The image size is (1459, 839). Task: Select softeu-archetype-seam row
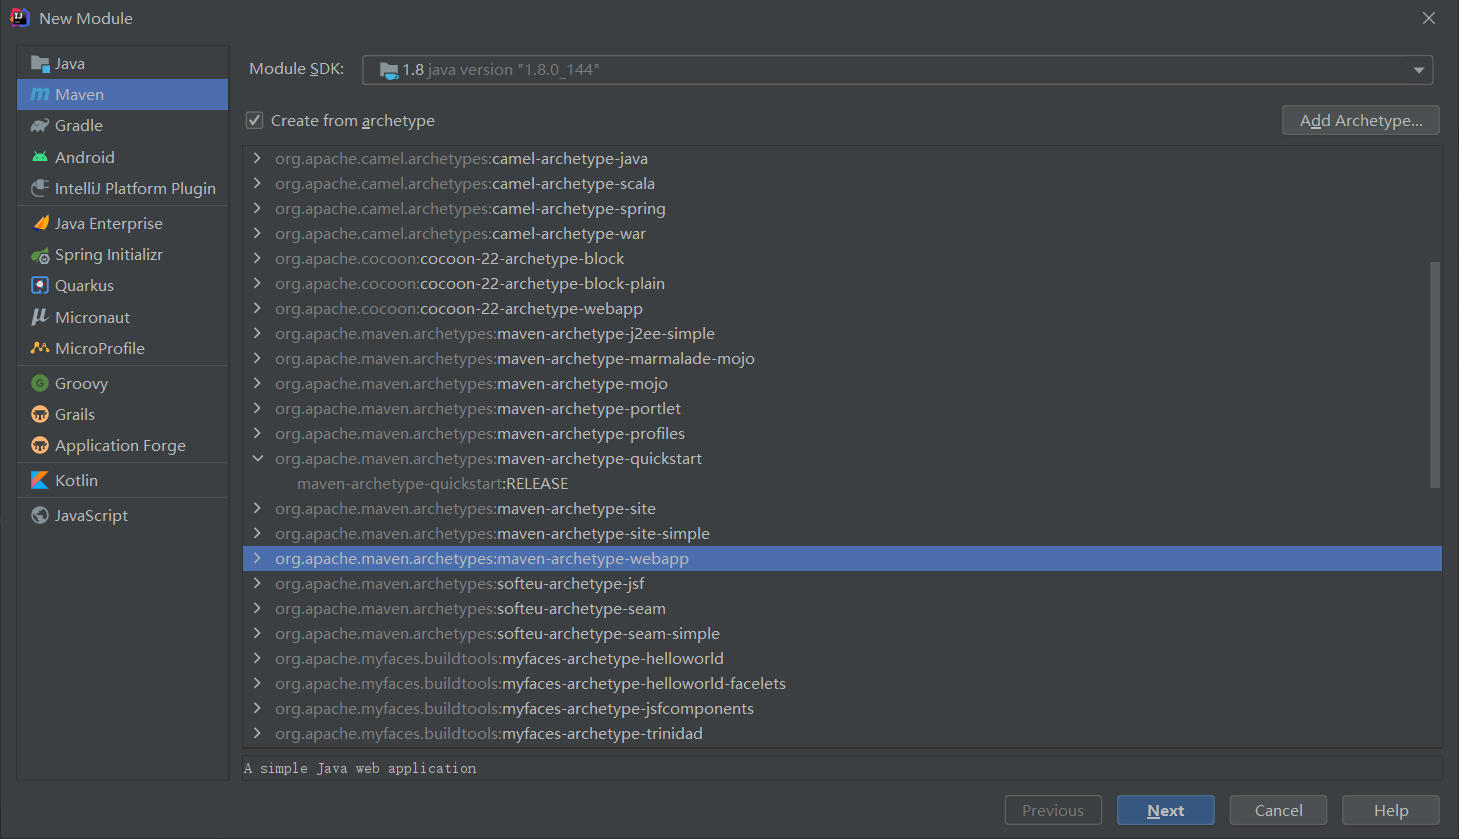(x=842, y=608)
